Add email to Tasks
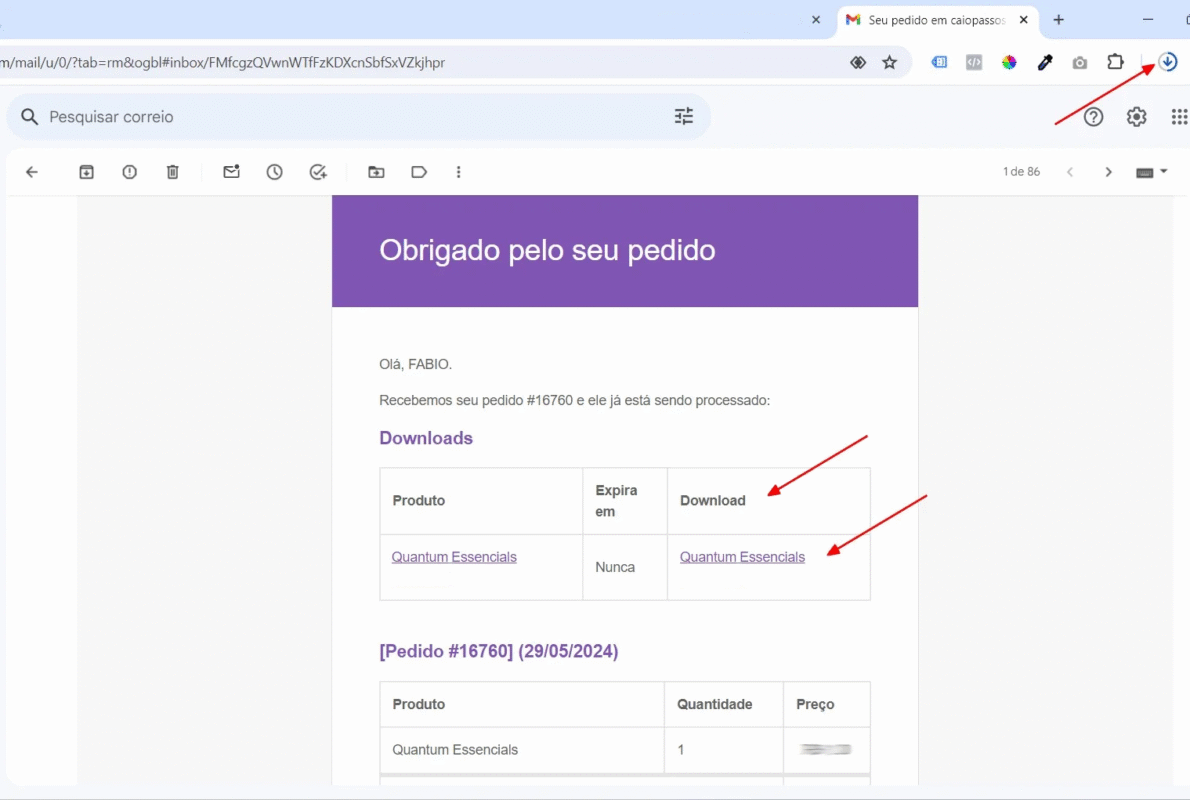The width and height of the screenshot is (1190, 800). pyautogui.click(x=318, y=172)
